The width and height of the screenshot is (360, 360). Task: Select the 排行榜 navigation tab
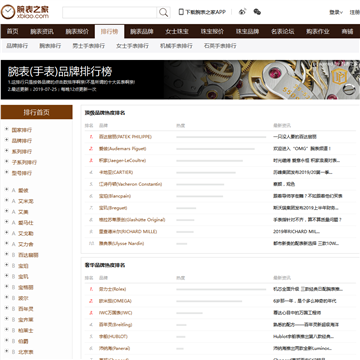(x=110, y=32)
